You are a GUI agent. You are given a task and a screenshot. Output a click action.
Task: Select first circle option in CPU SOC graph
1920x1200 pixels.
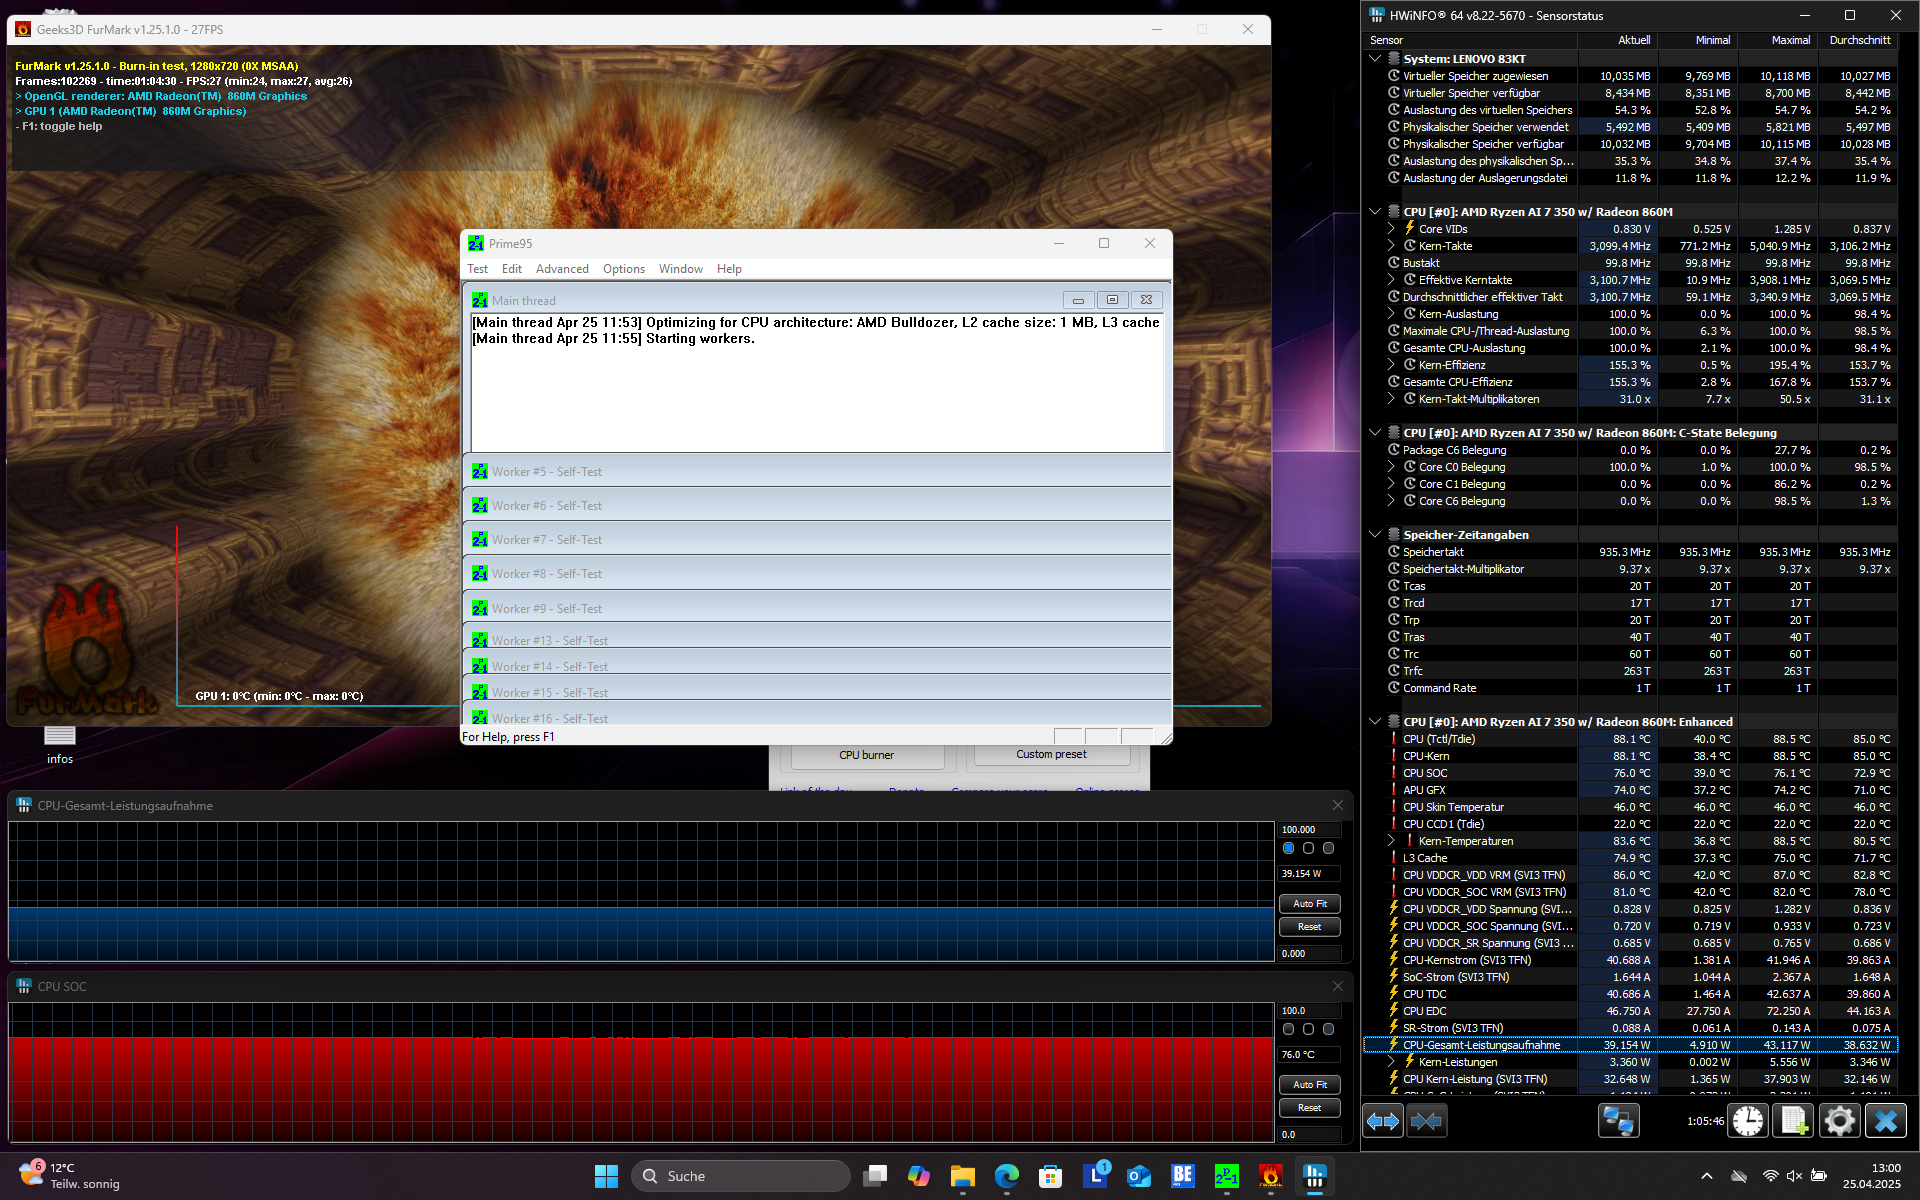(1289, 1029)
